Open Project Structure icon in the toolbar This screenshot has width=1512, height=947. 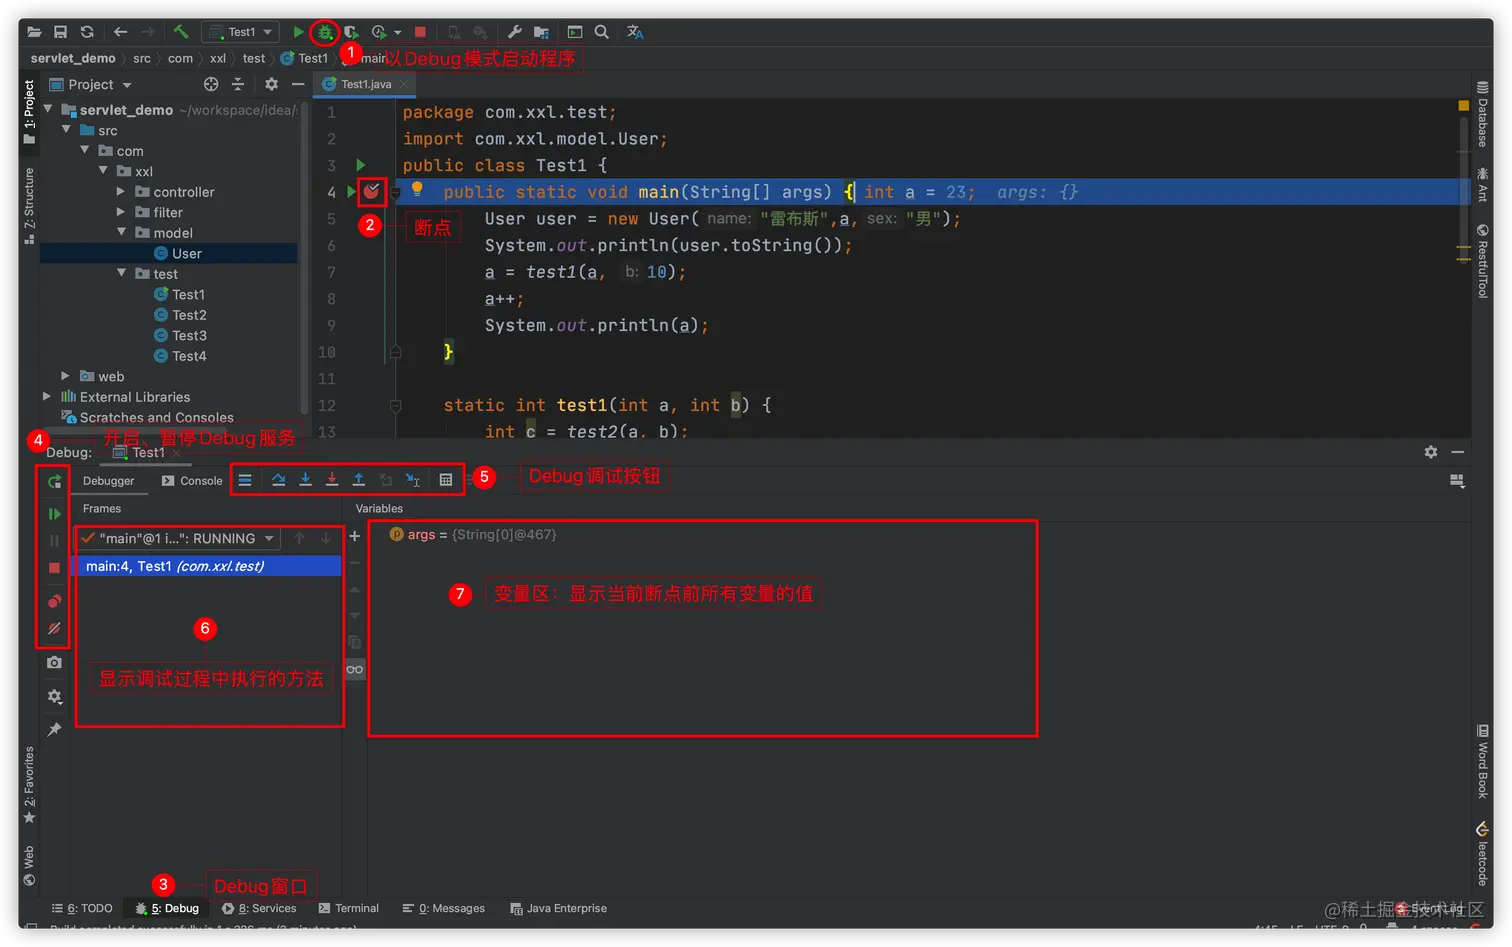(x=541, y=32)
